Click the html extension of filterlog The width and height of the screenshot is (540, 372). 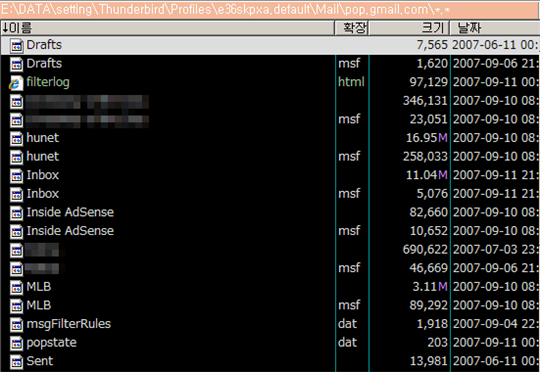(351, 82)
